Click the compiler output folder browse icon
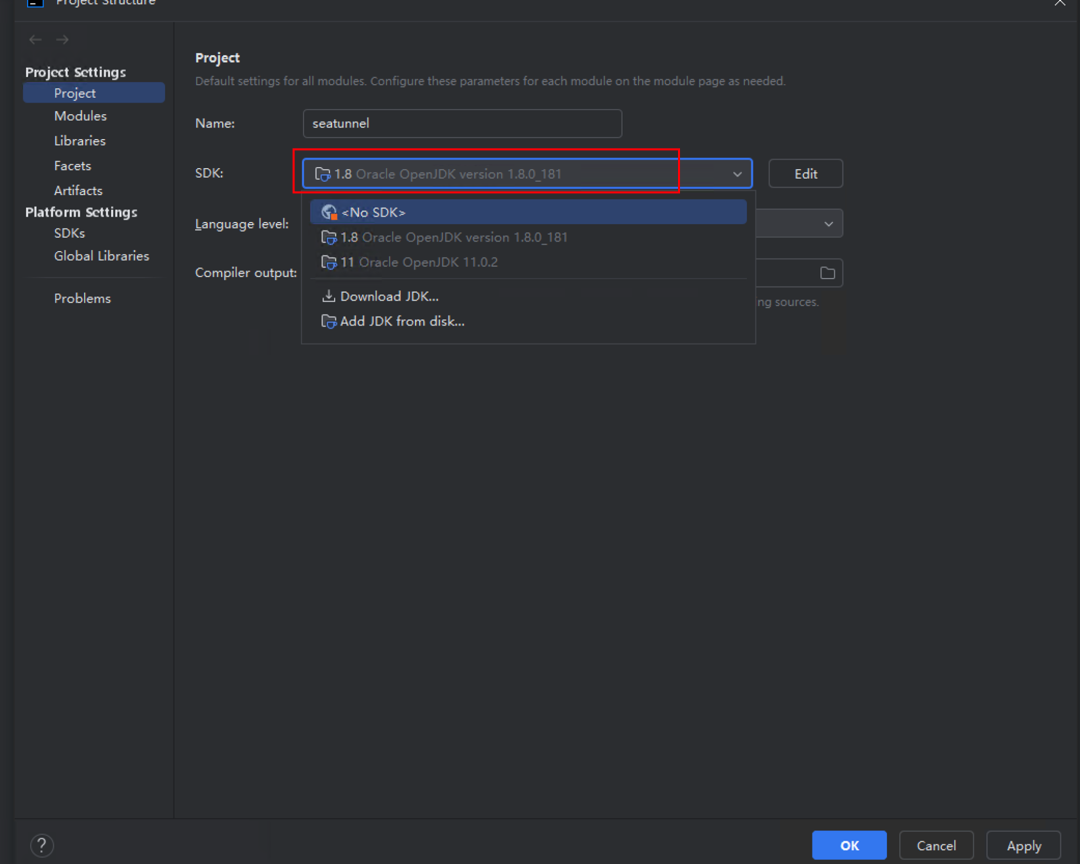This screenshot has width=1080, height=864. coord(827,274)
